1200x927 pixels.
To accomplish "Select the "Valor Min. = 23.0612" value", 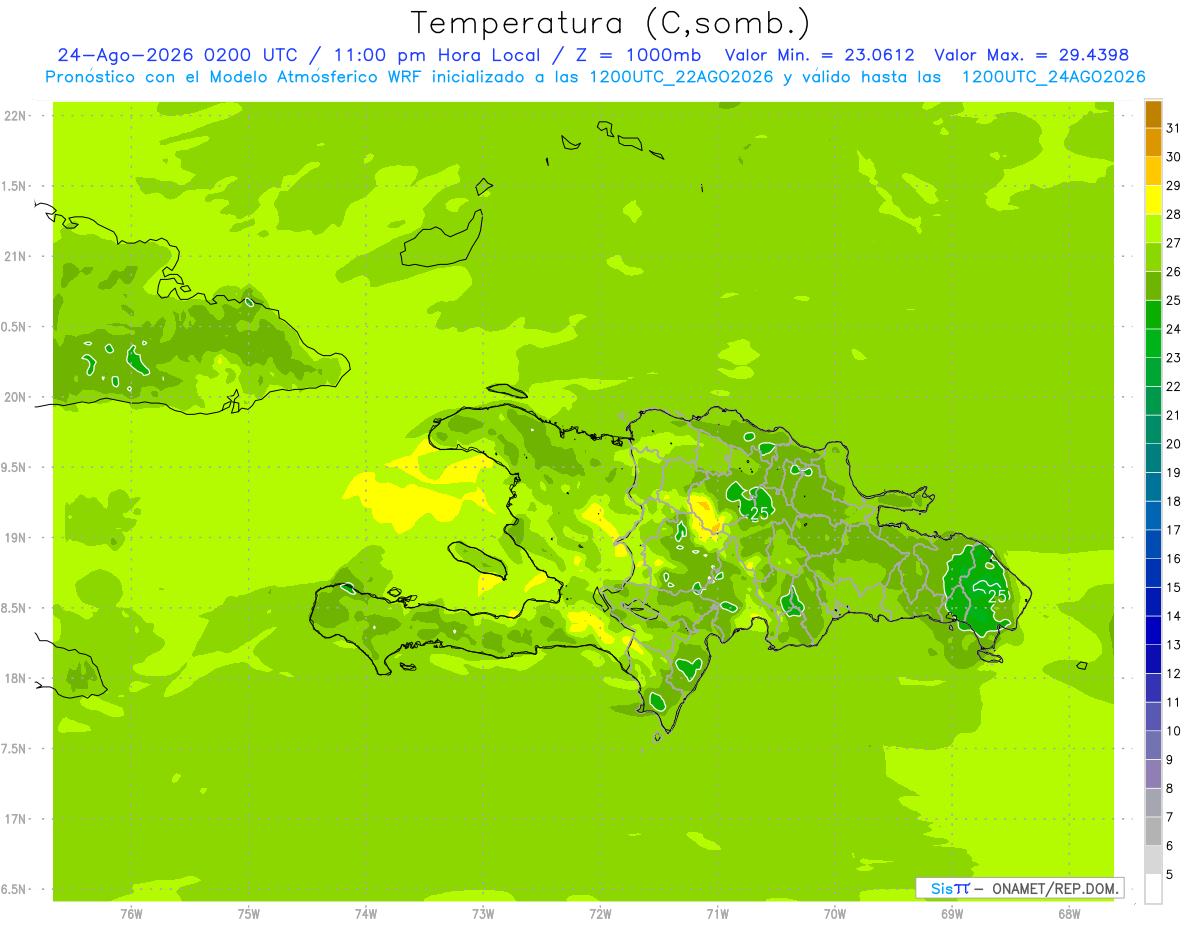I will click(x=820, y=55).
